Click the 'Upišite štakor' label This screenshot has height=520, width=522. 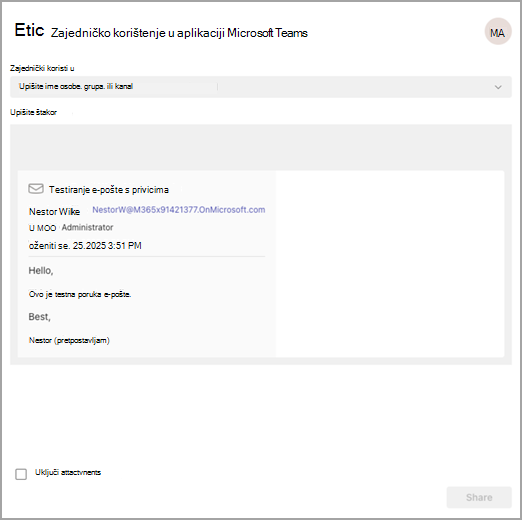[x=33, y=112]
